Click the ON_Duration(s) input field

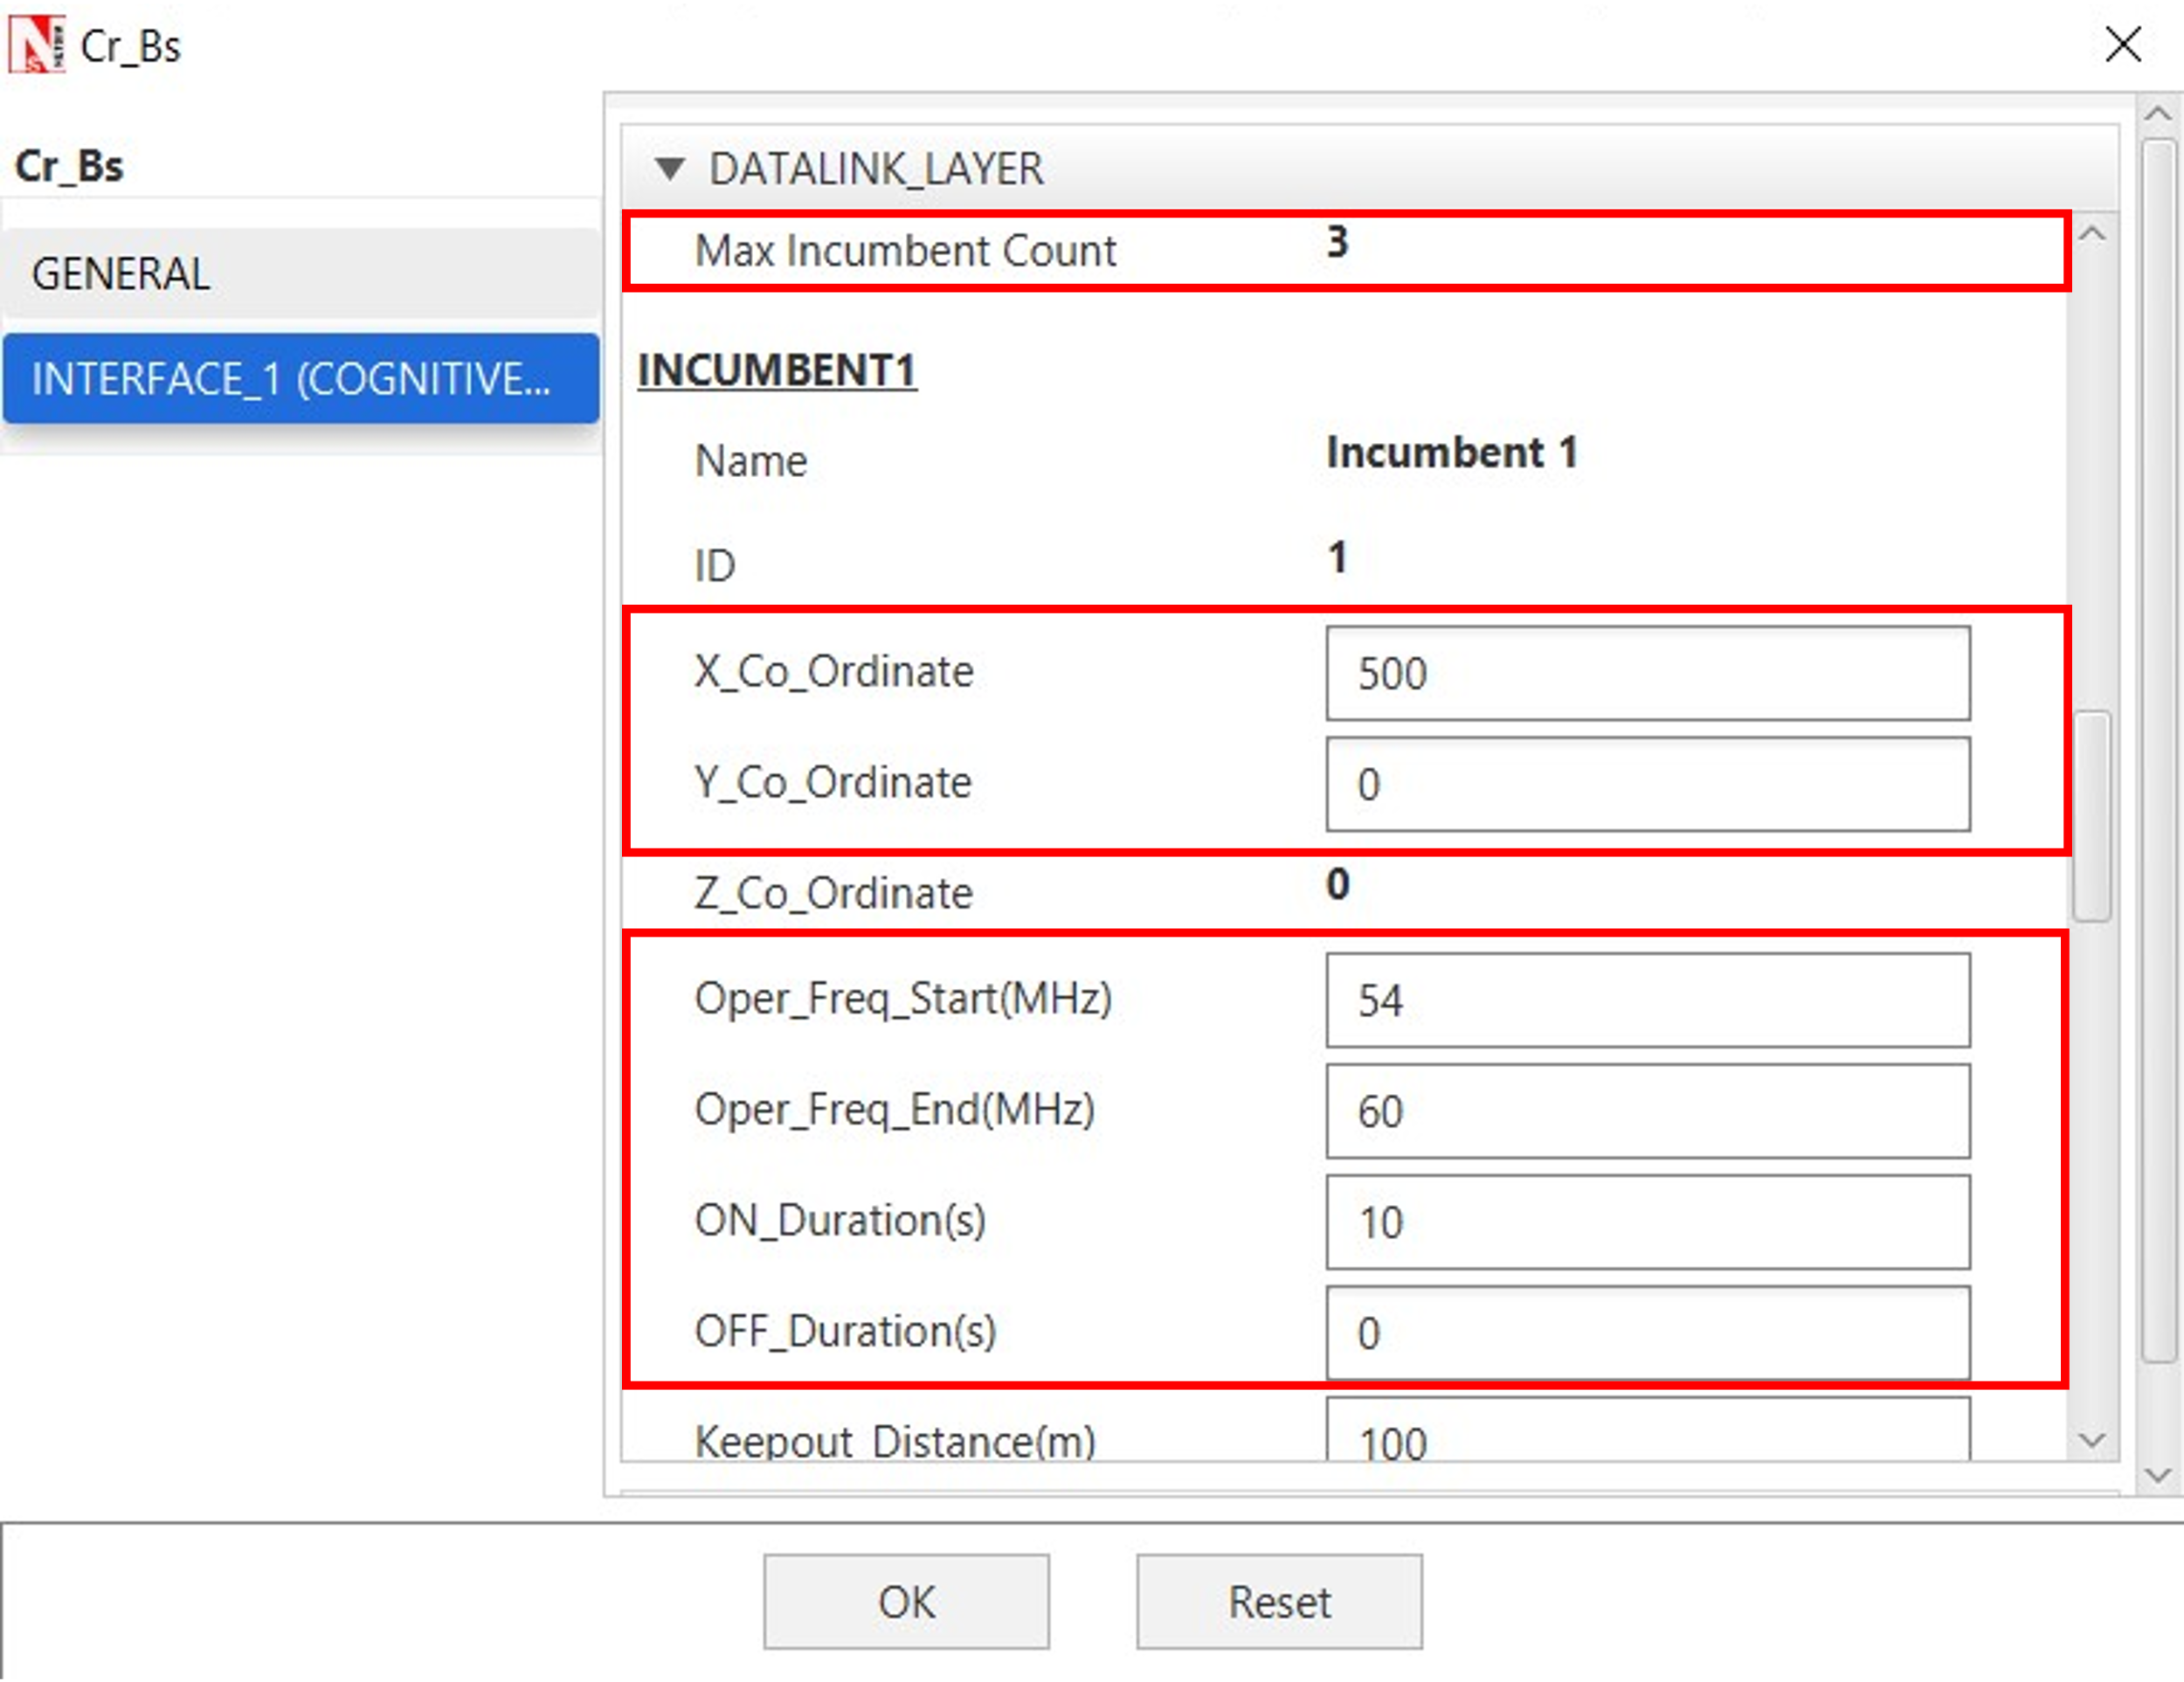(1647, 1222)
